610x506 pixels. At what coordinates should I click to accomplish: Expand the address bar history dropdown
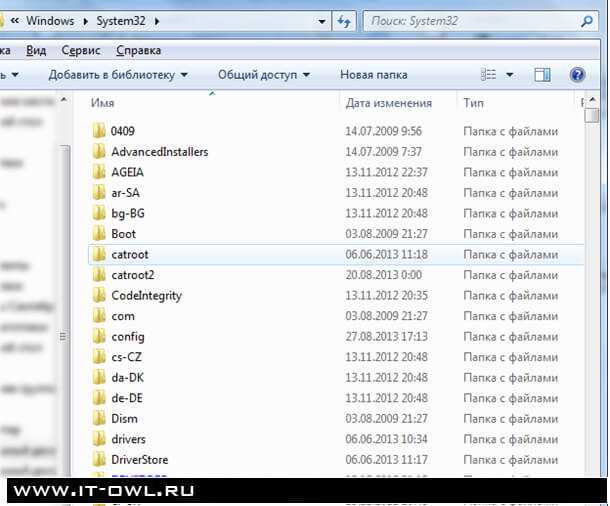click(321, 20)
